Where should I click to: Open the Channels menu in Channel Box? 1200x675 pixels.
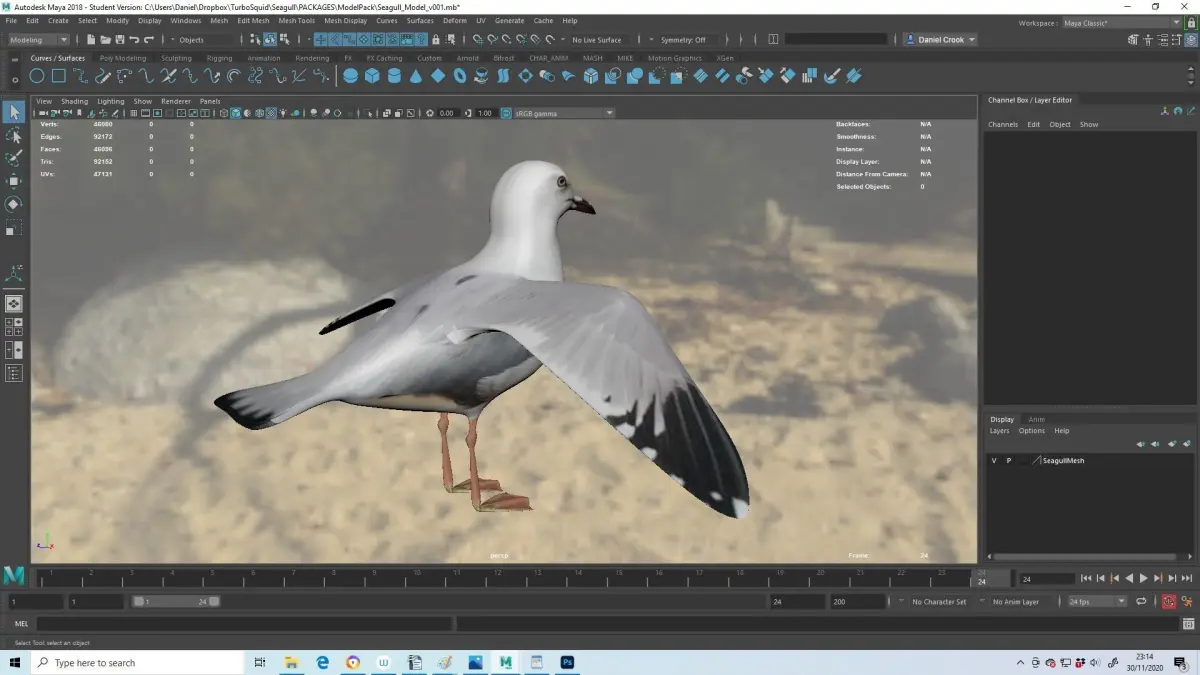(x=1003, y=125)
